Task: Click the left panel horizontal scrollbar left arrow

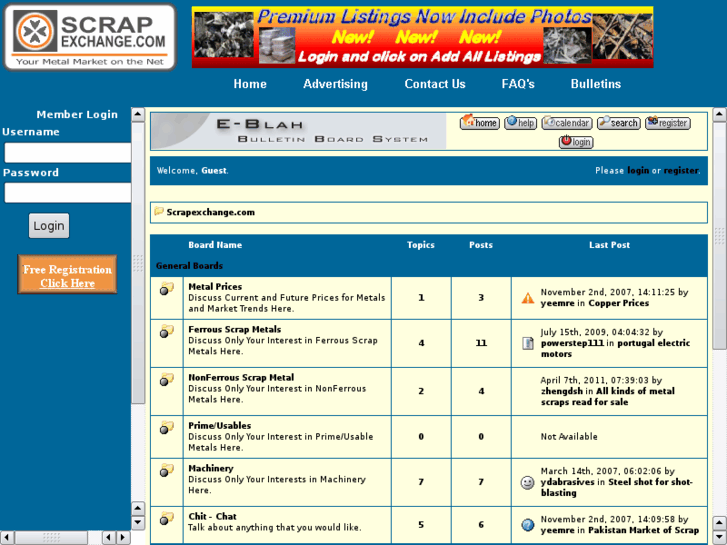Action: point(7,538)
